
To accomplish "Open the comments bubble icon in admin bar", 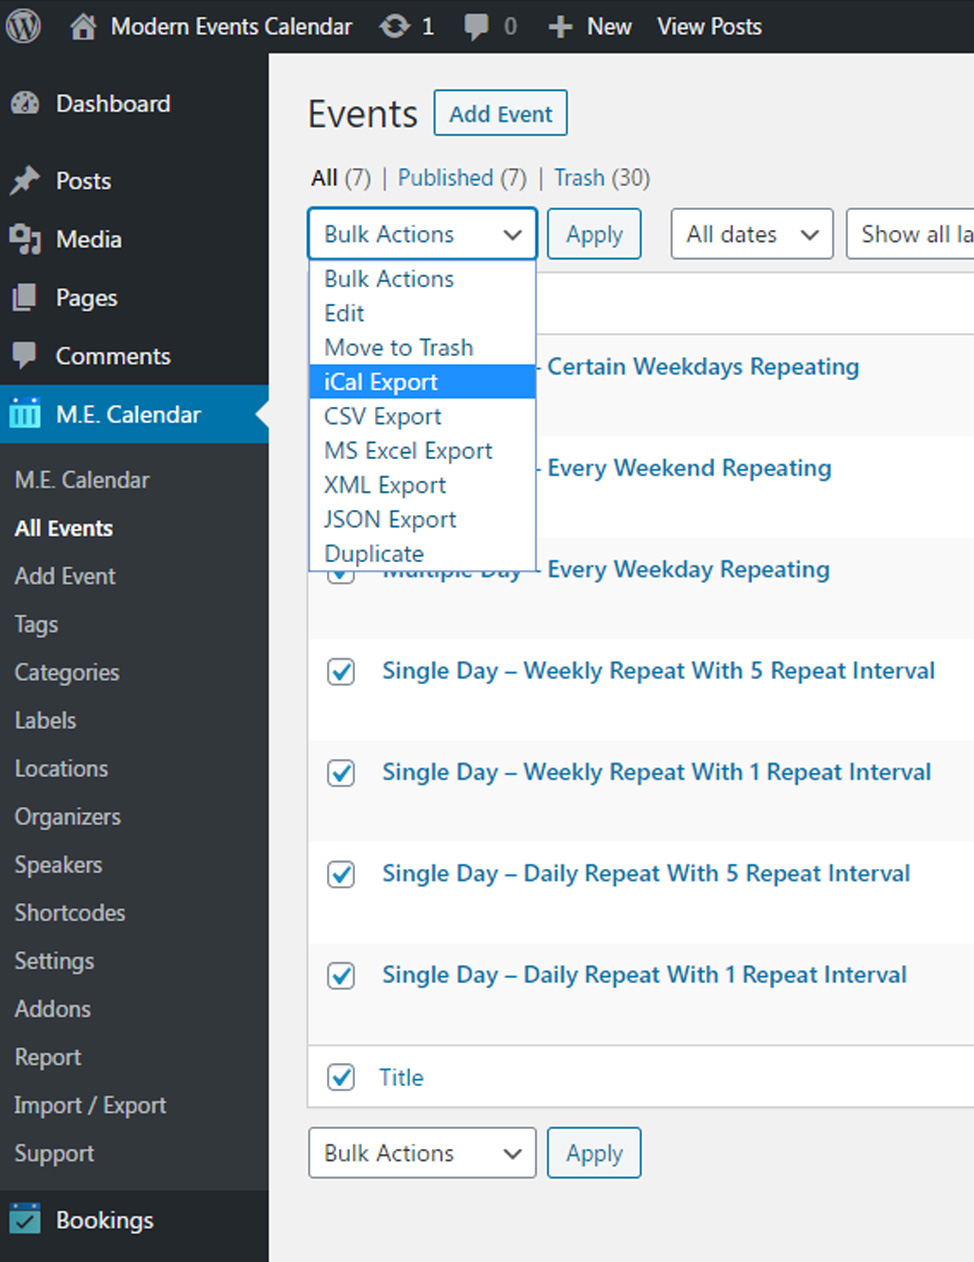I will tap(477, 27).
